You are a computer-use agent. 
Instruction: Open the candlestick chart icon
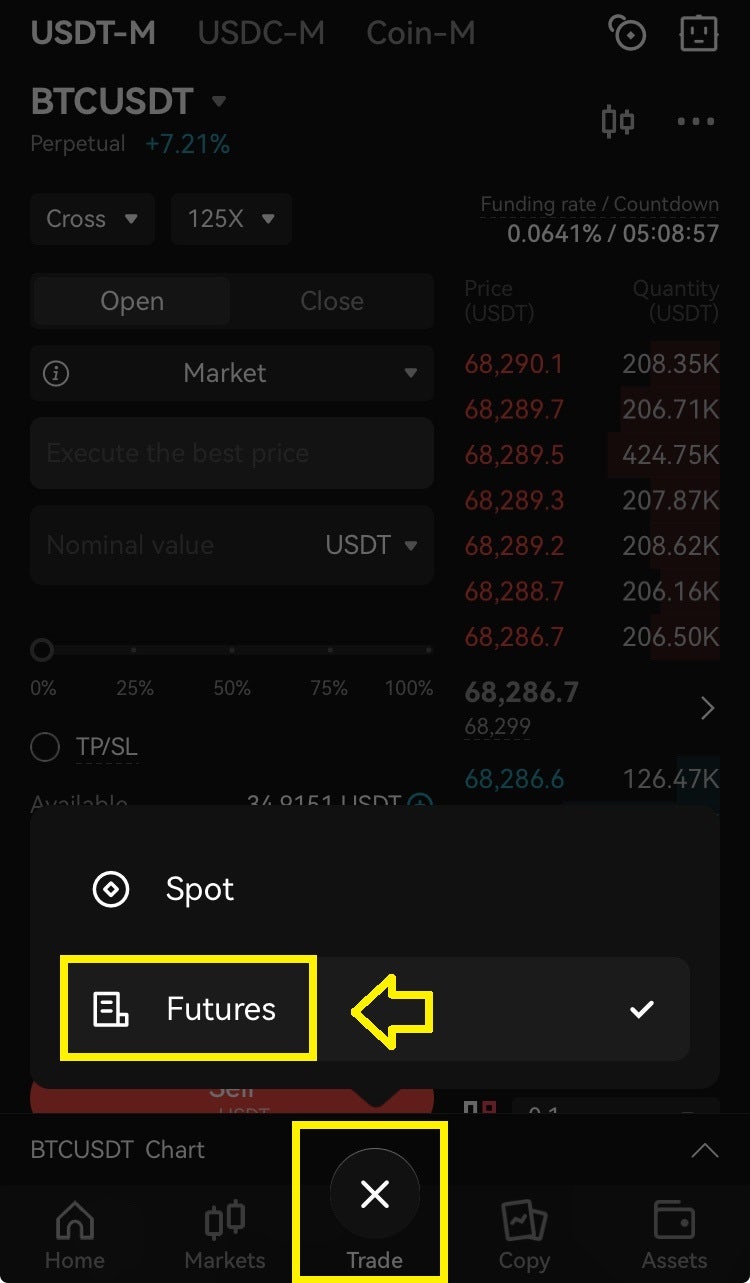click(618, 122)
